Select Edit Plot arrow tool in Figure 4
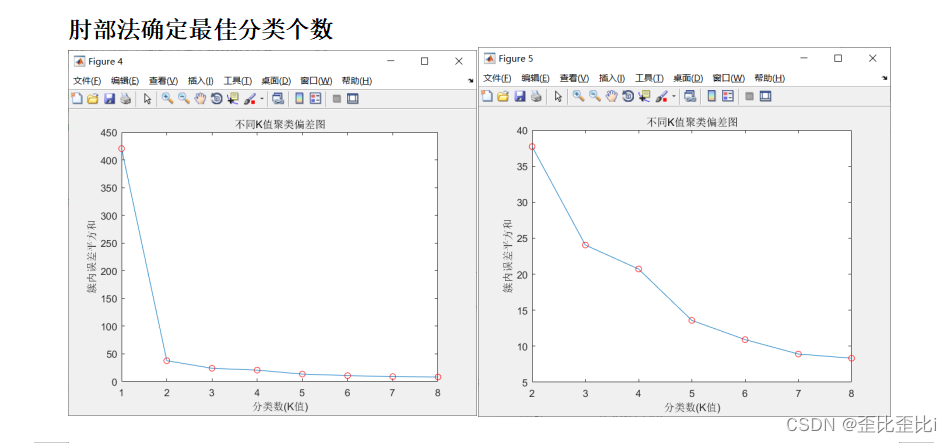This screenshot has width=952, height=443. (x=148, y=99)
